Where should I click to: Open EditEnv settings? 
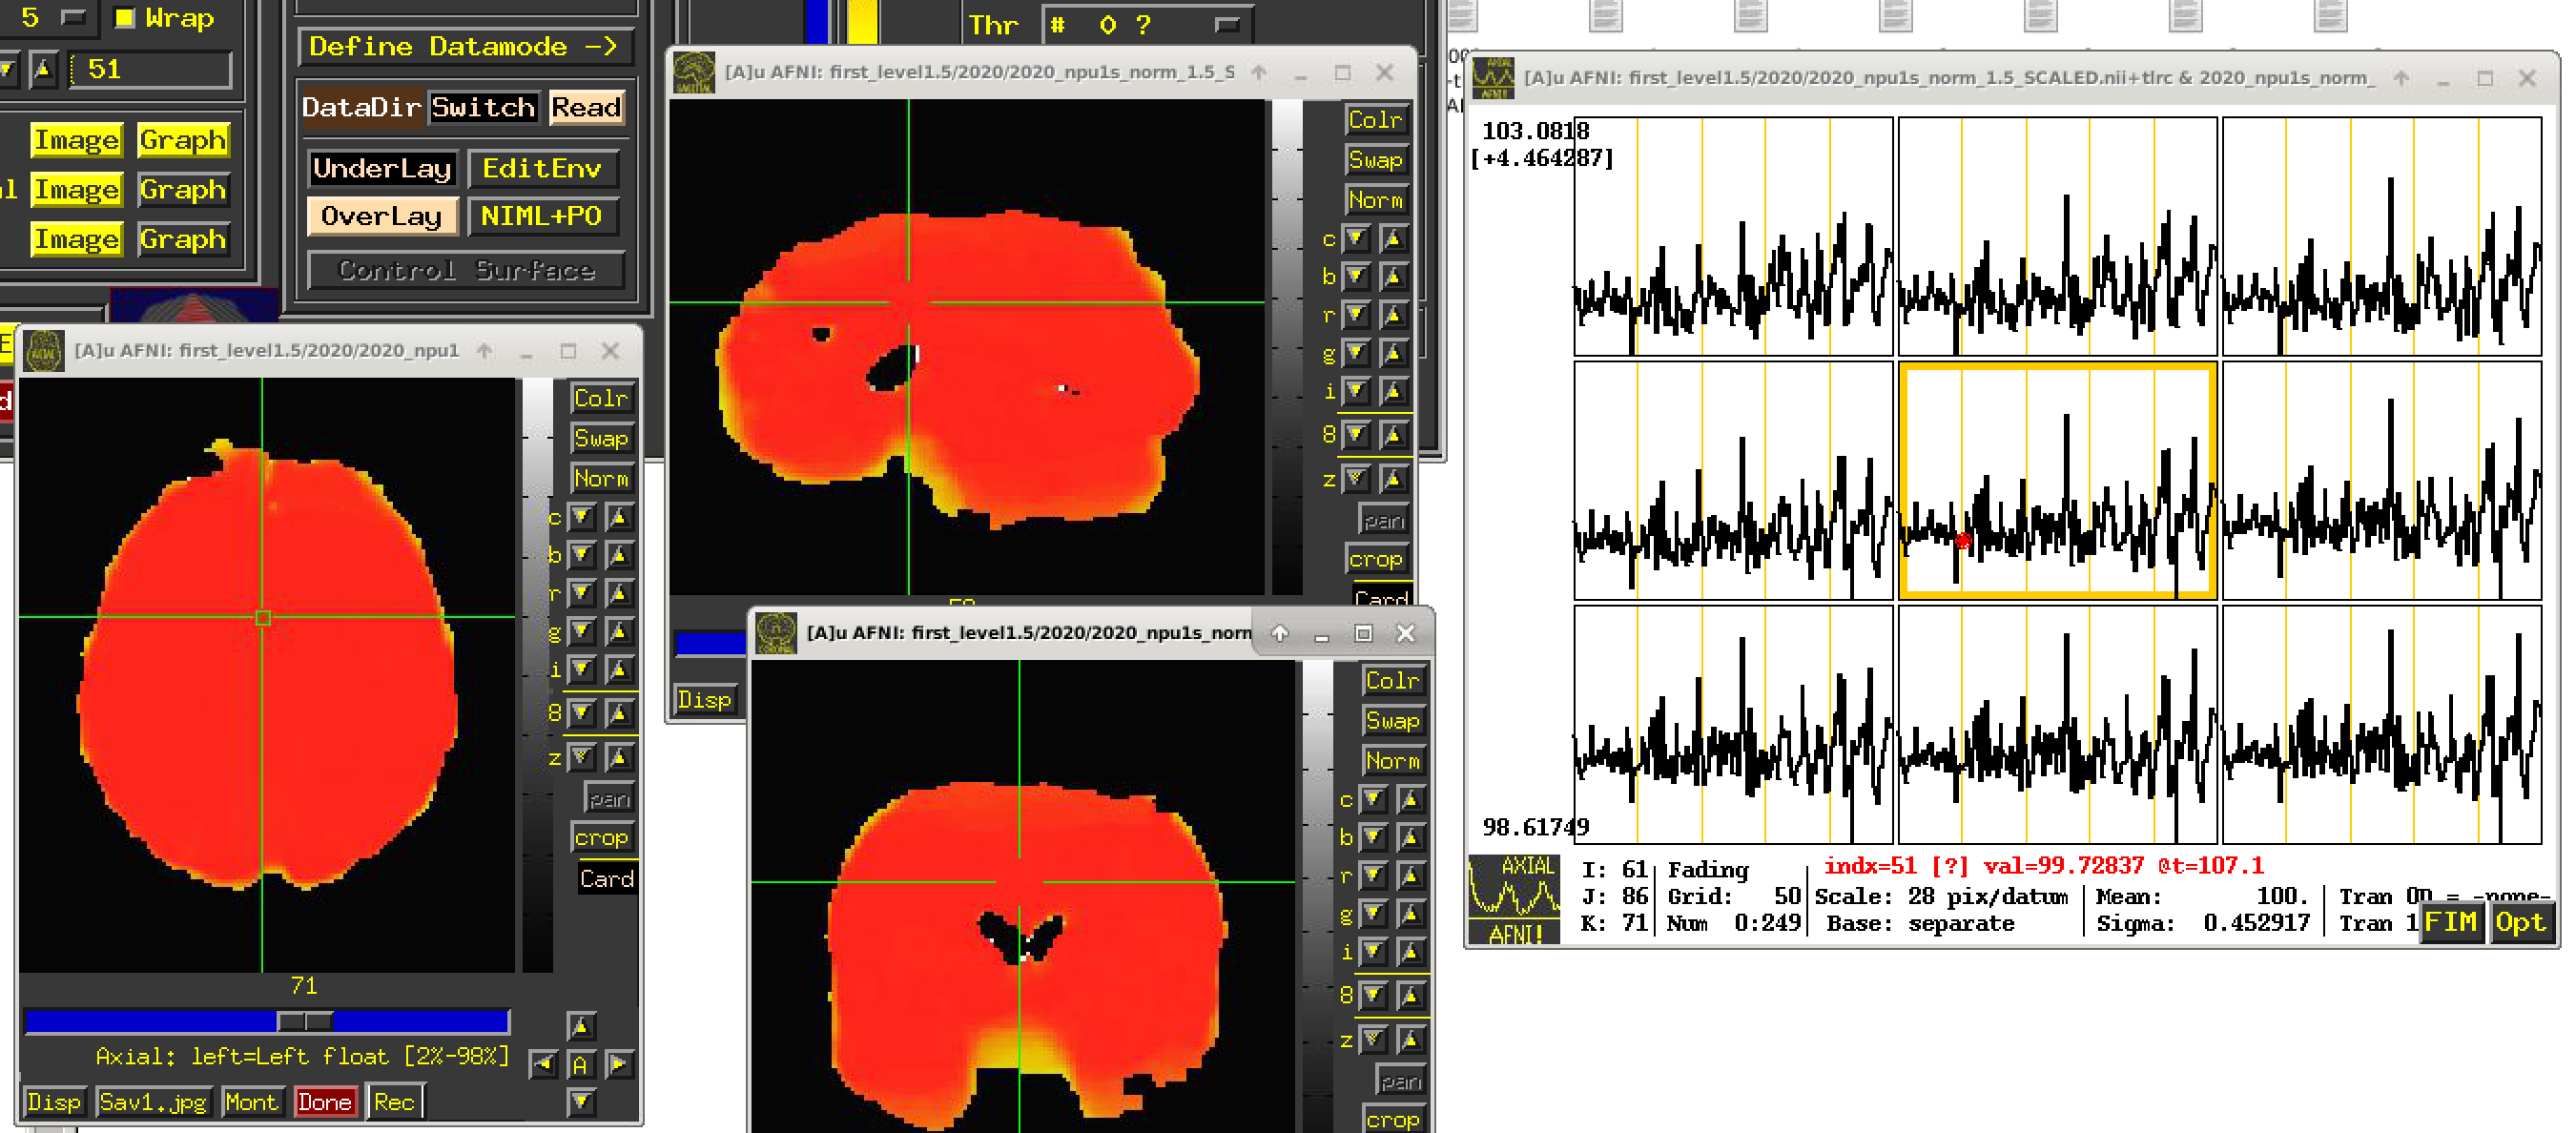pyautogui.click(x=542, y=168)
